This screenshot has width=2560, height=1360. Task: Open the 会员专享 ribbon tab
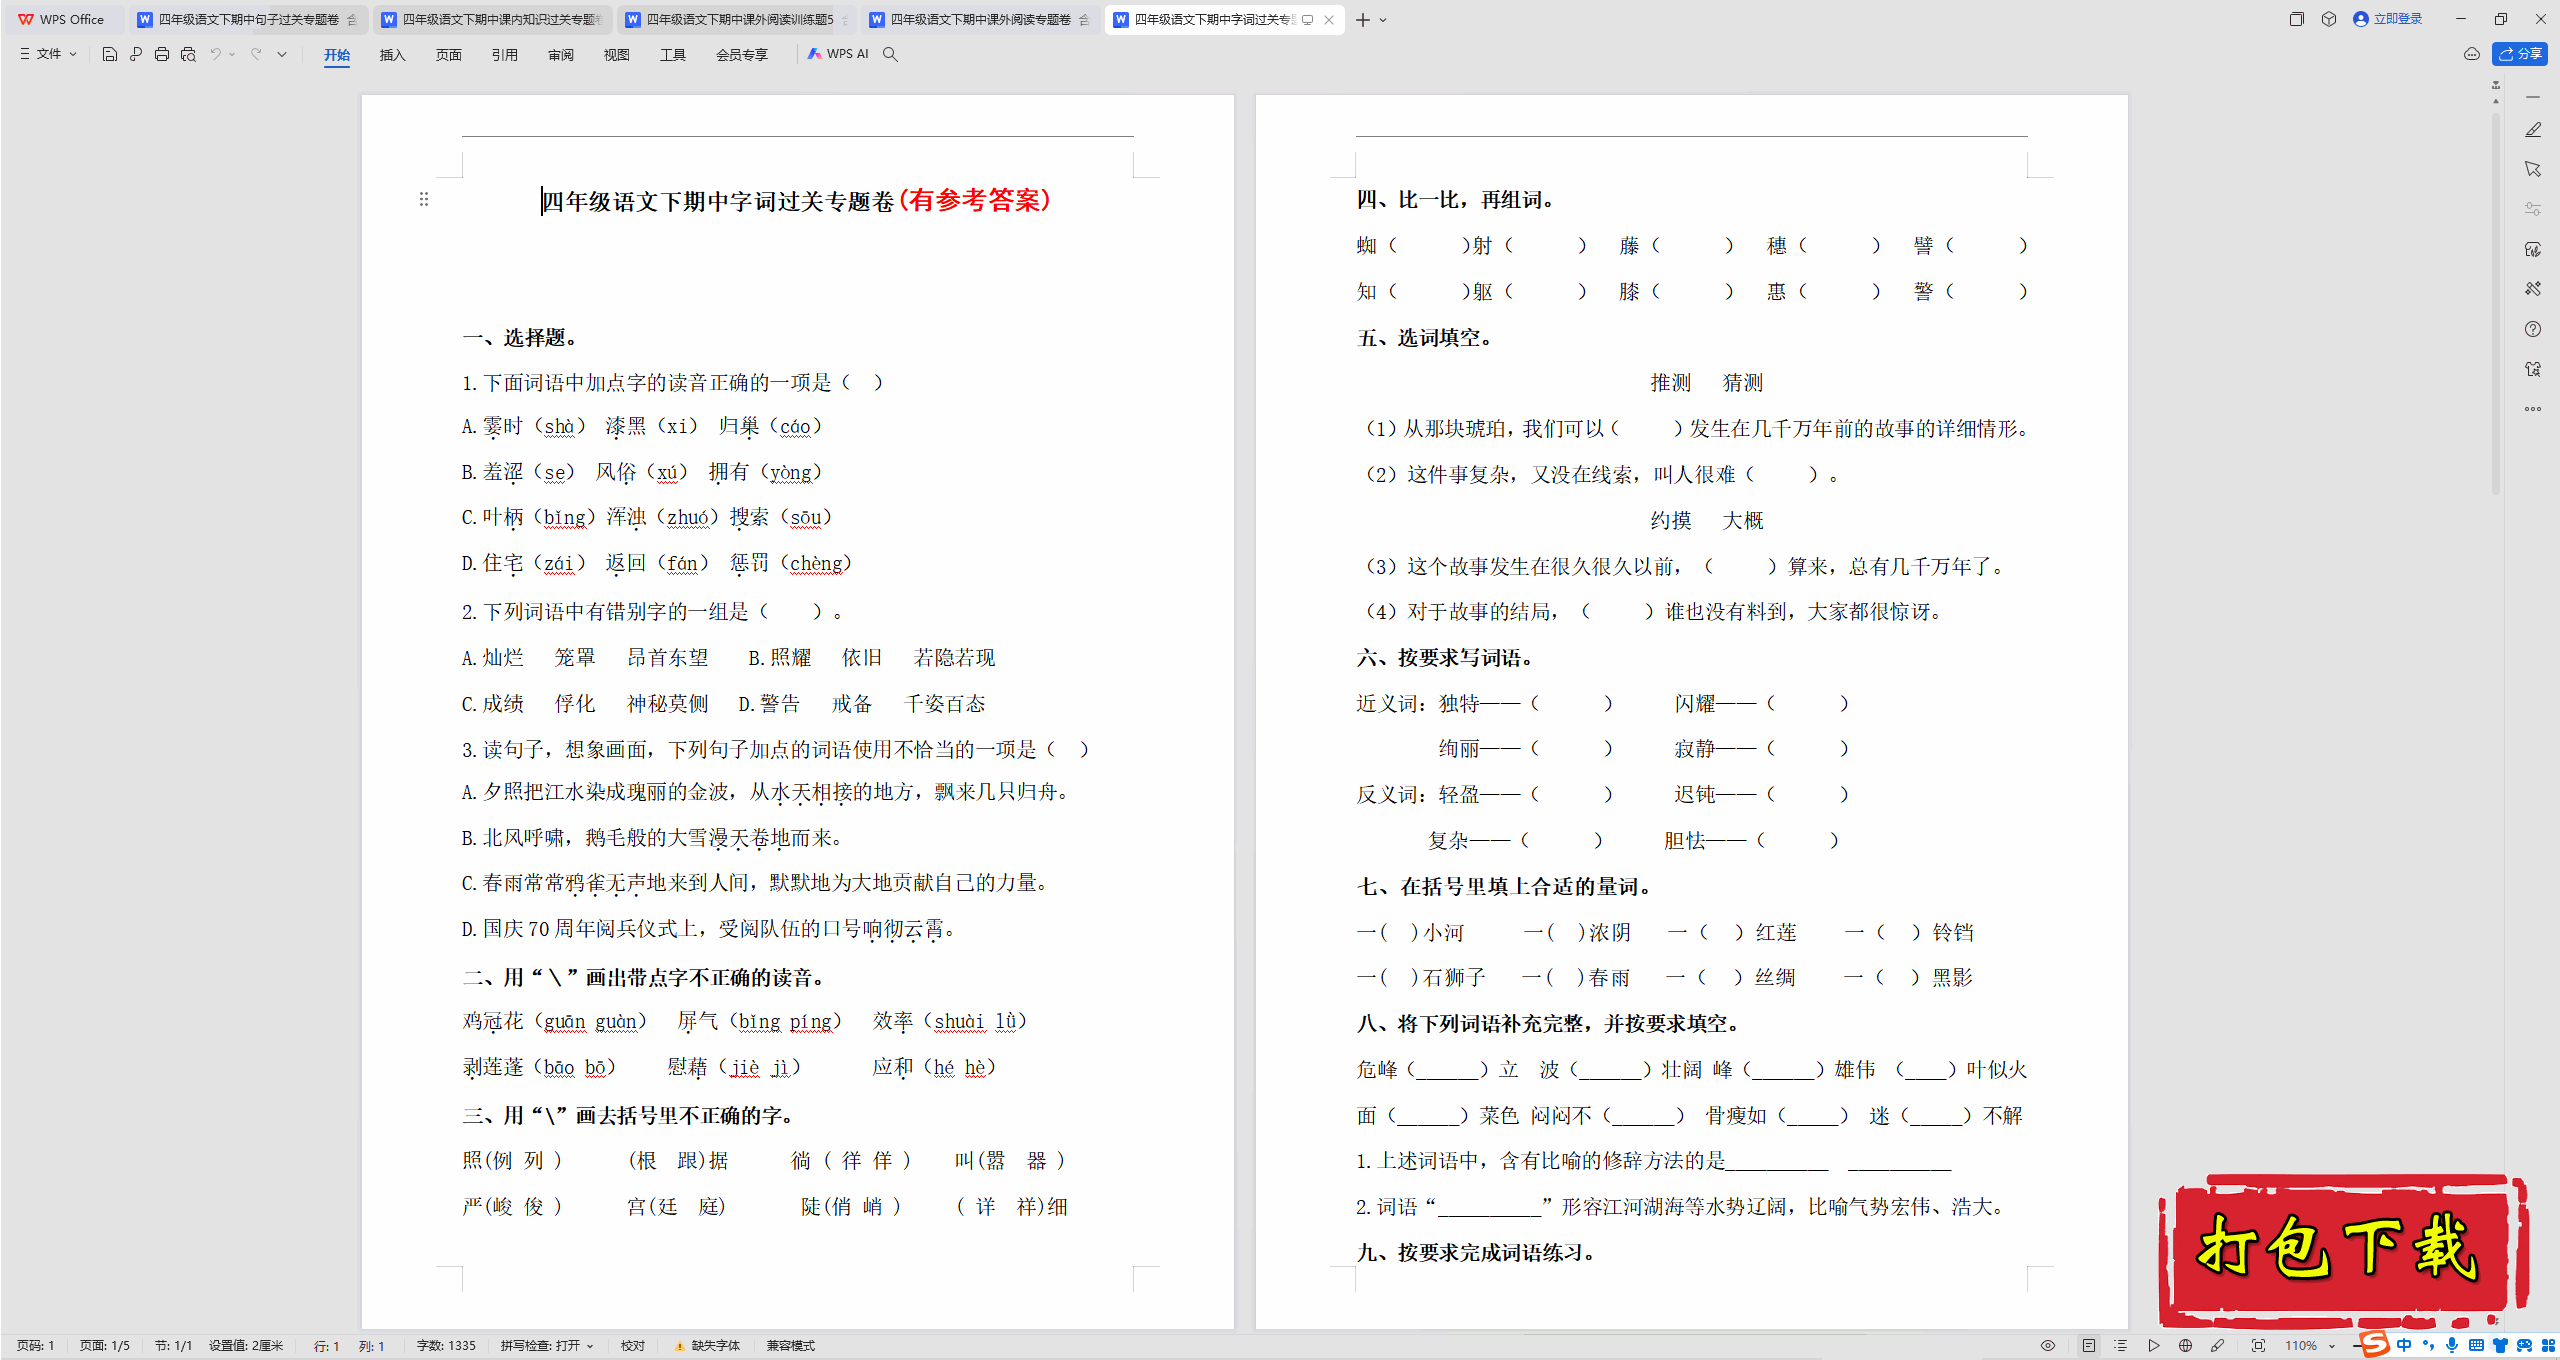pos(742,55)
